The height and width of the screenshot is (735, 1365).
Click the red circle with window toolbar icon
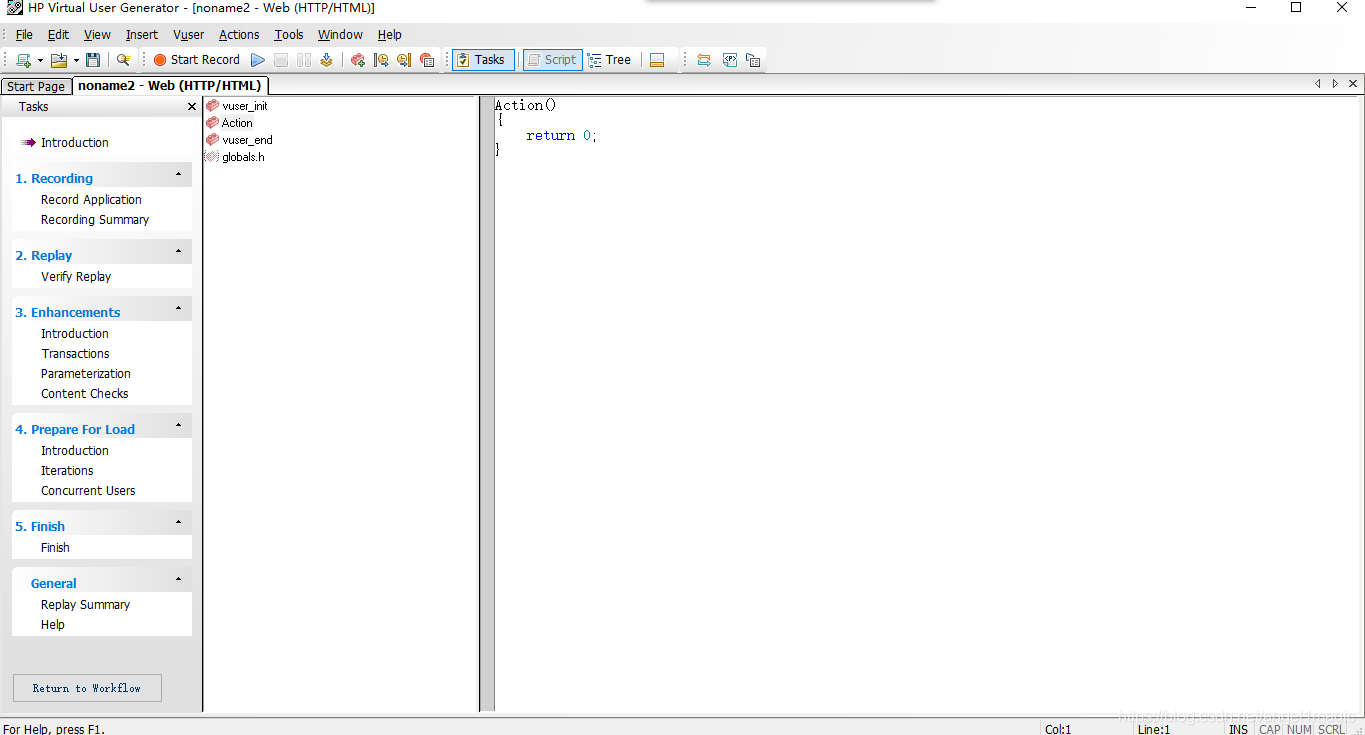tap(427, 60)
